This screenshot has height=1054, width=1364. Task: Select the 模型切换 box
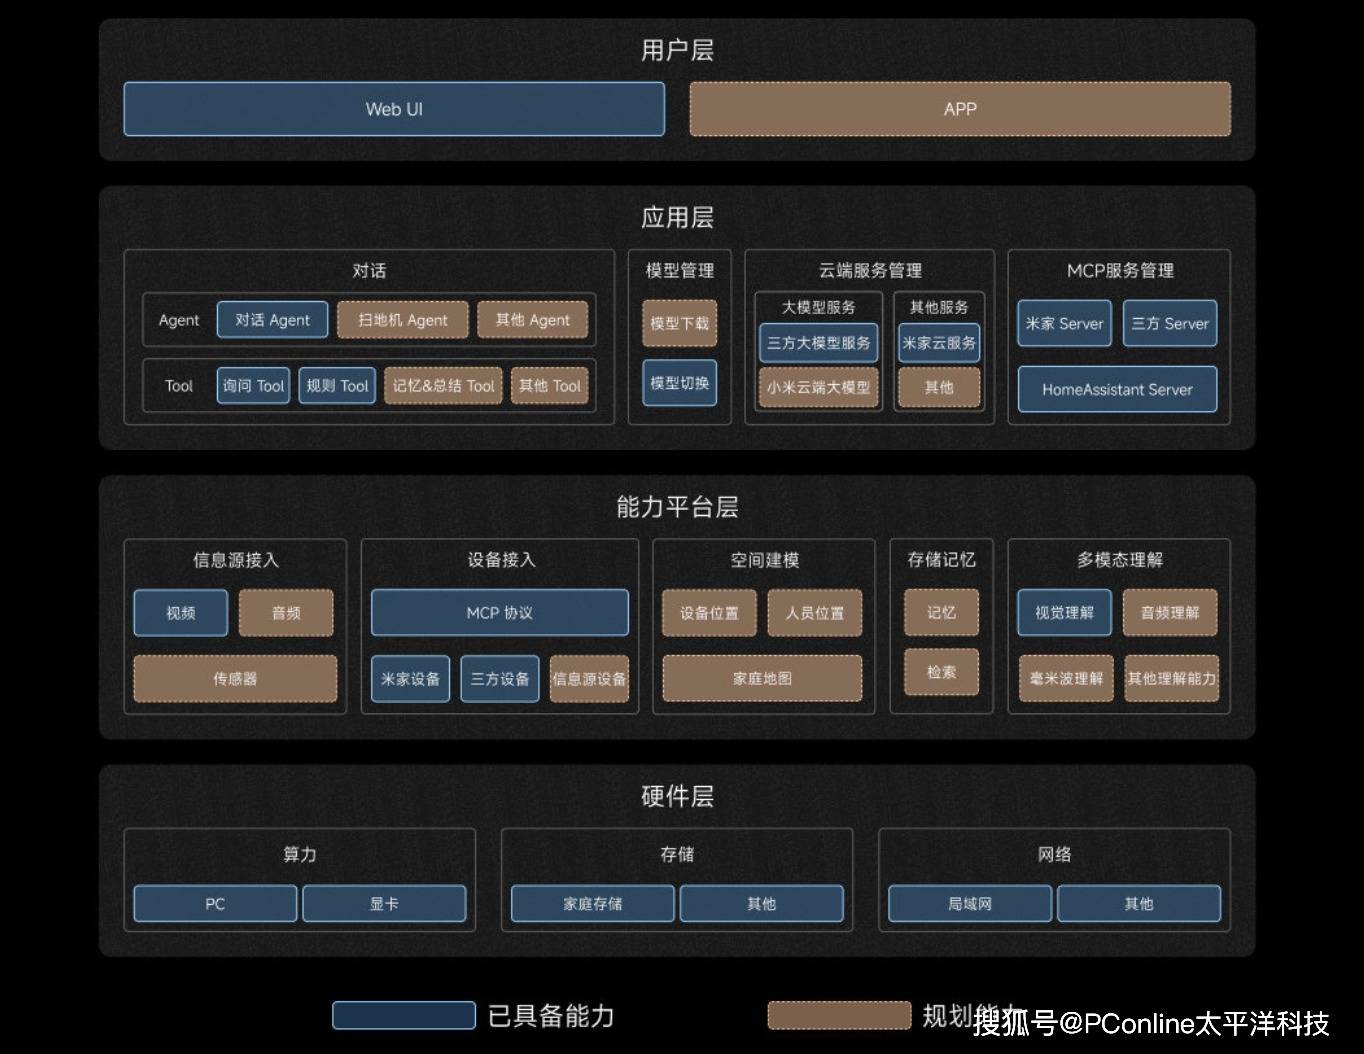[x=679, y=383]
